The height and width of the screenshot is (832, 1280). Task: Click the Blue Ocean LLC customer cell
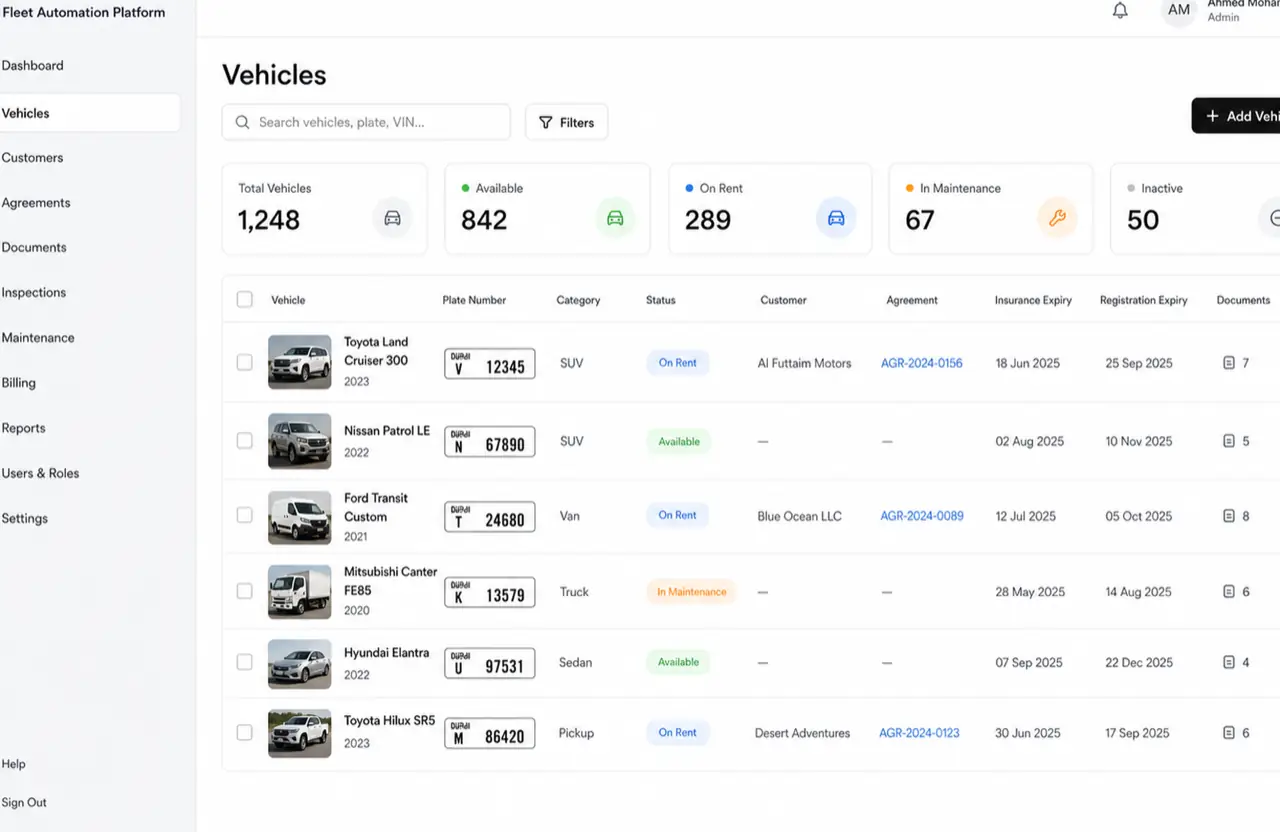click(799, 516)
